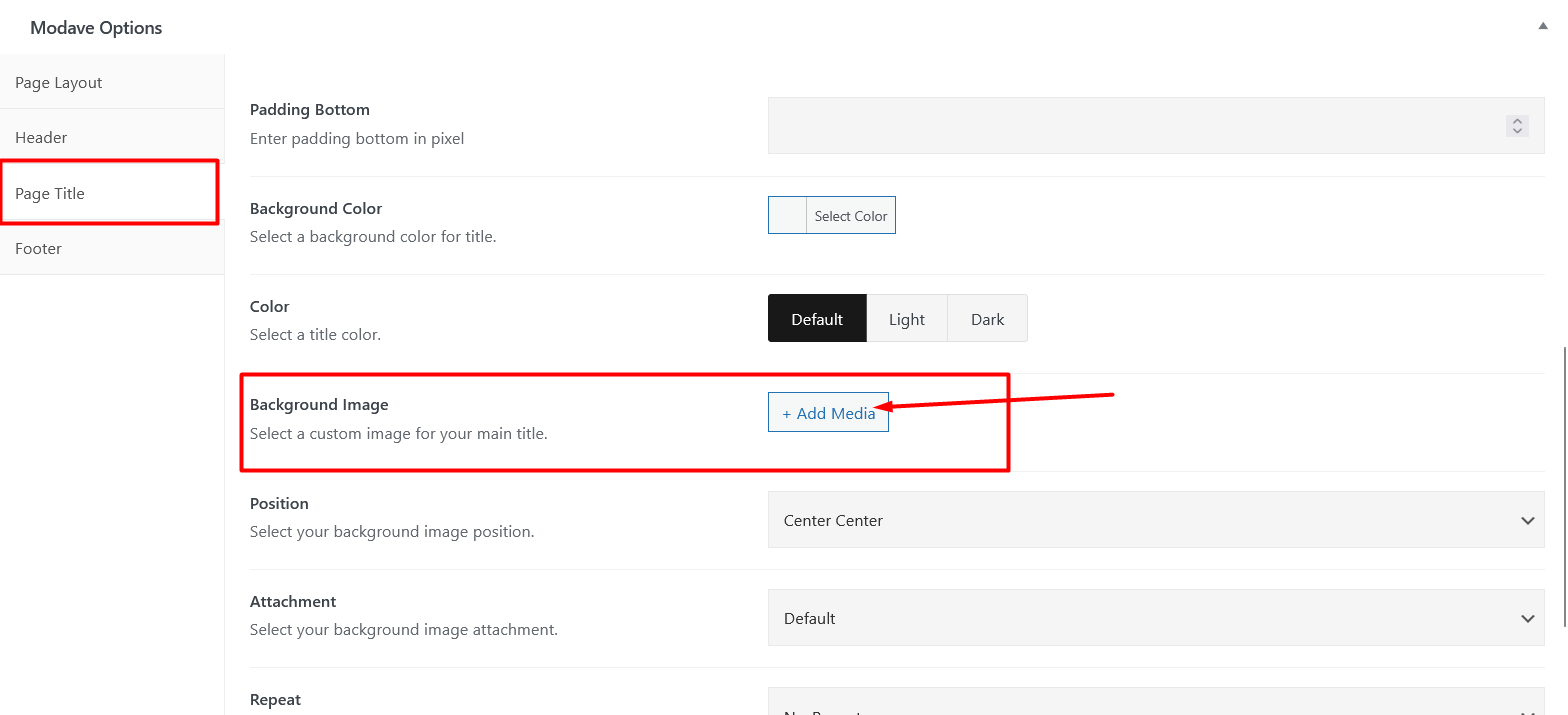Click the + Add Media button
The width and height of the screenshot is (1568, 715).
828,413
